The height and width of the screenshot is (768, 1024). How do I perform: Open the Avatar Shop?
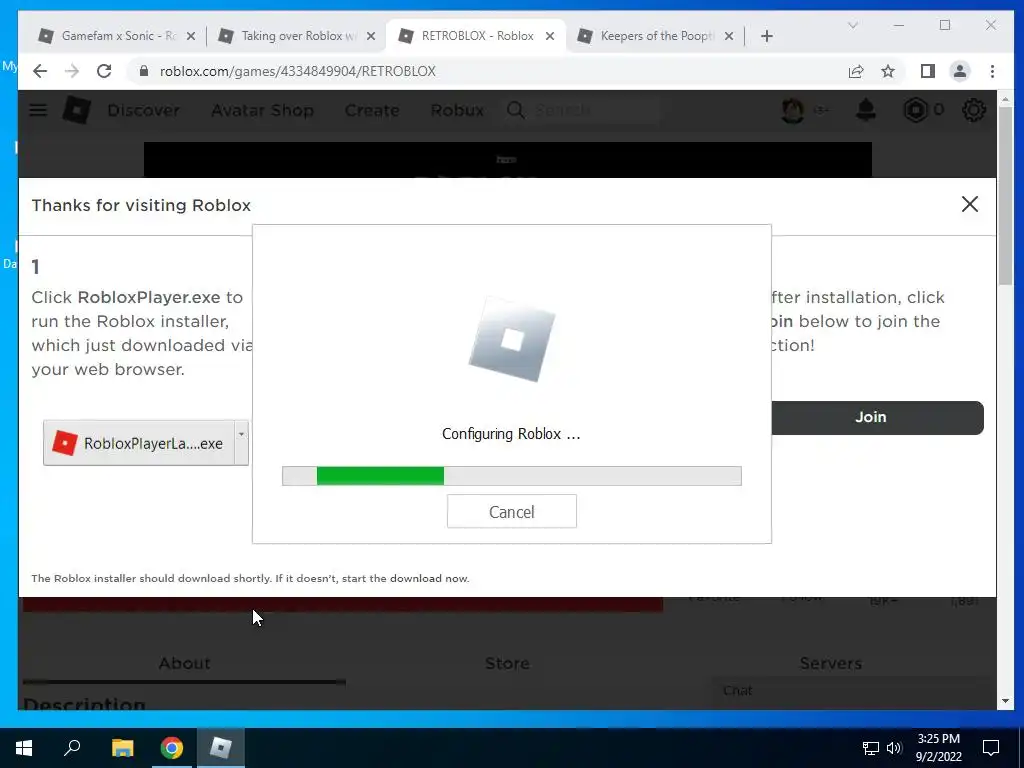point(263,110)
